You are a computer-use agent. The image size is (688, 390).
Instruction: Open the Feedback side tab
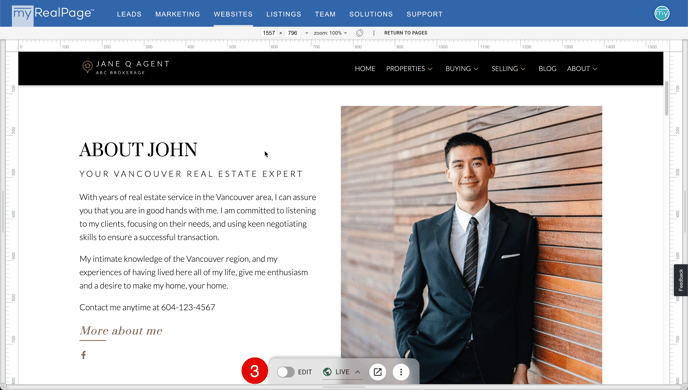[x=681, y=280]
